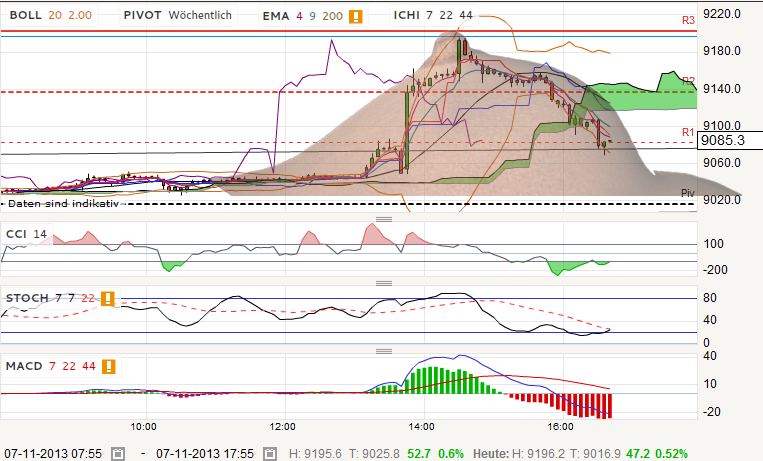Viewport: 763px width, 461px height.
Task: Click the 10:00 time axis label
Action: click(x=144, y=427)
